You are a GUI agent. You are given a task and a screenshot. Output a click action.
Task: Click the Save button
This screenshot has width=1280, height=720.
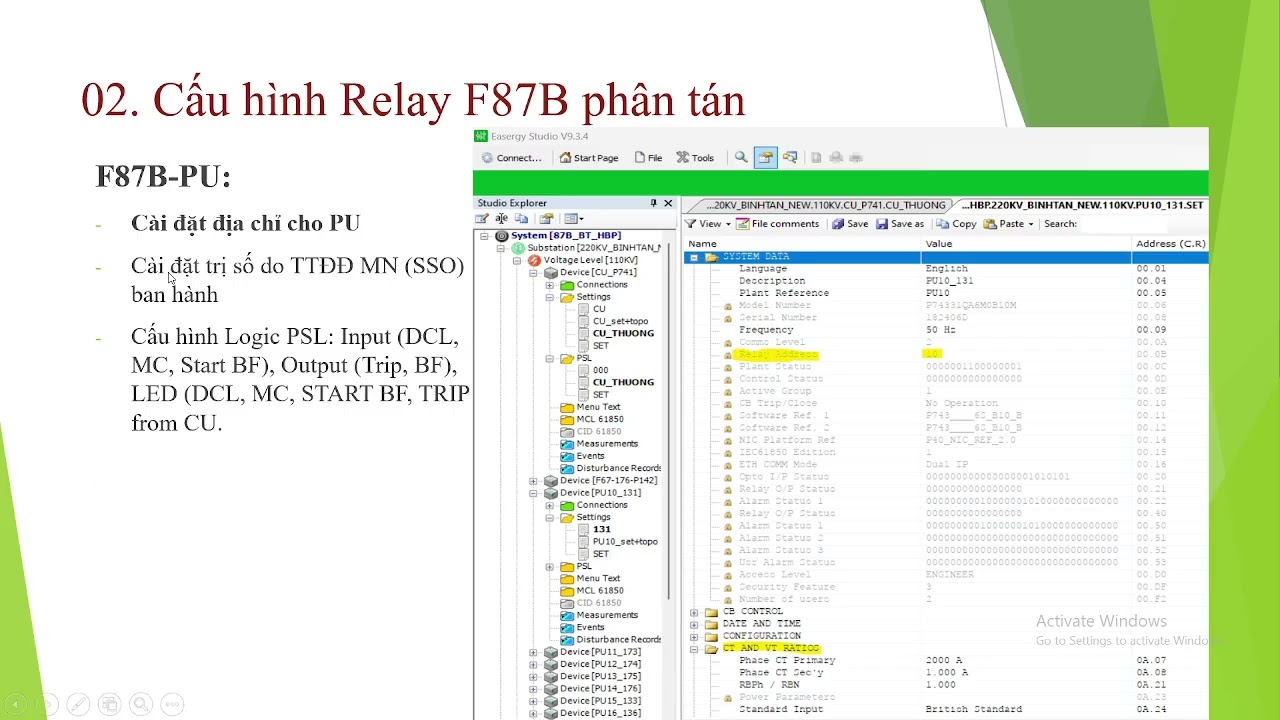(x=850, y=224)
